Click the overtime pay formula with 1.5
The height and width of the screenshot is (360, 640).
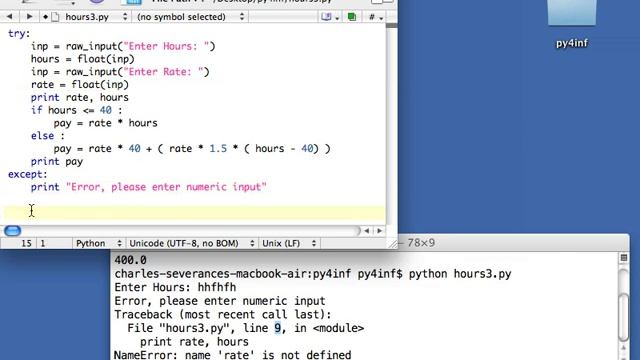(x=192, y=149)
